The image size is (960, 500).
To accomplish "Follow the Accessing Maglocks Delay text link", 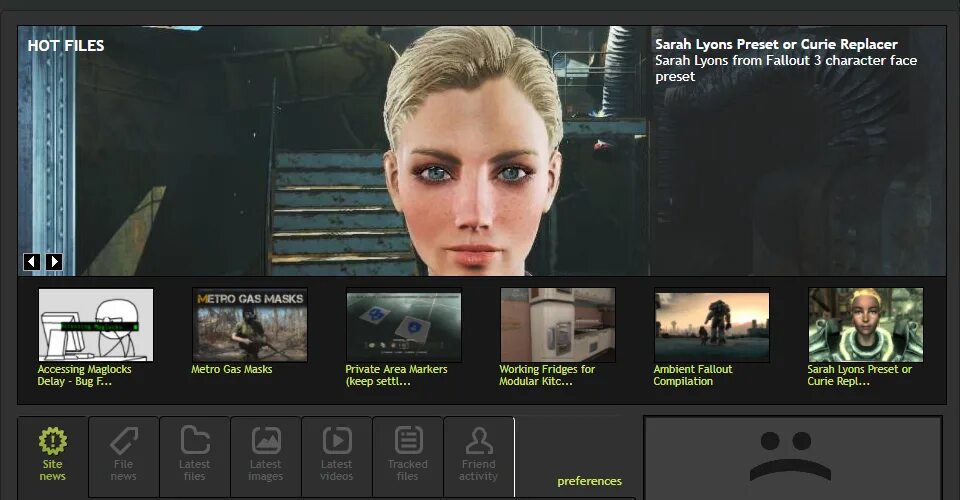I will (84, 375).
